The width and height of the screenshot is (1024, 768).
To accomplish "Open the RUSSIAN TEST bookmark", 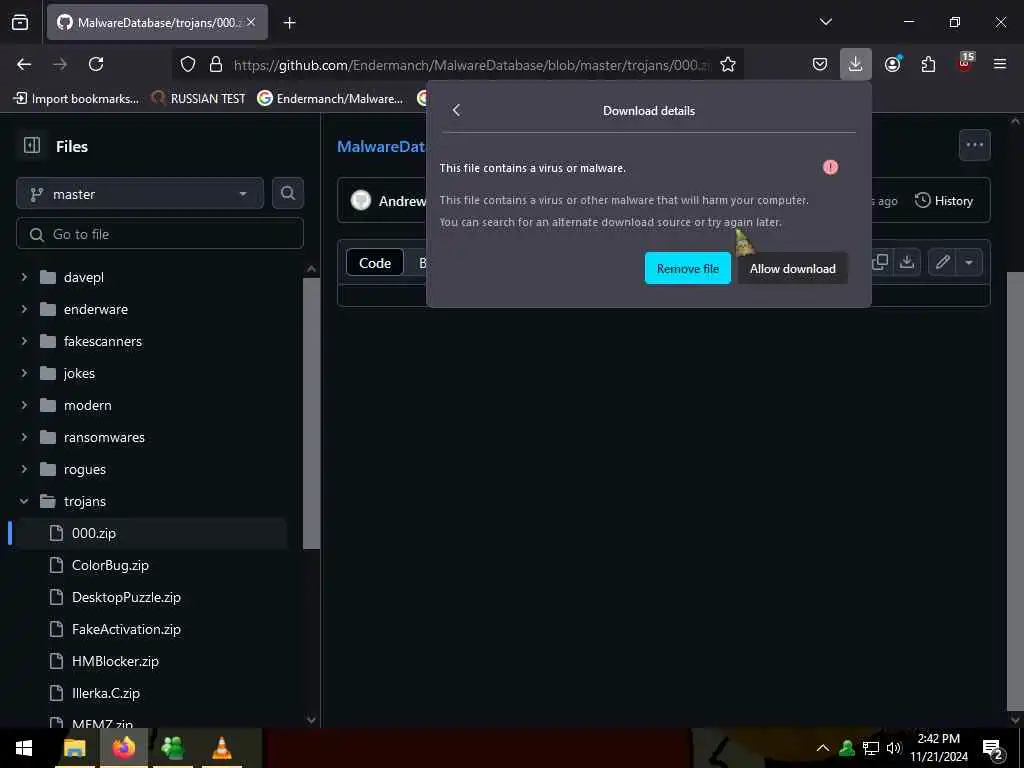I will click(x=199, y=99).
